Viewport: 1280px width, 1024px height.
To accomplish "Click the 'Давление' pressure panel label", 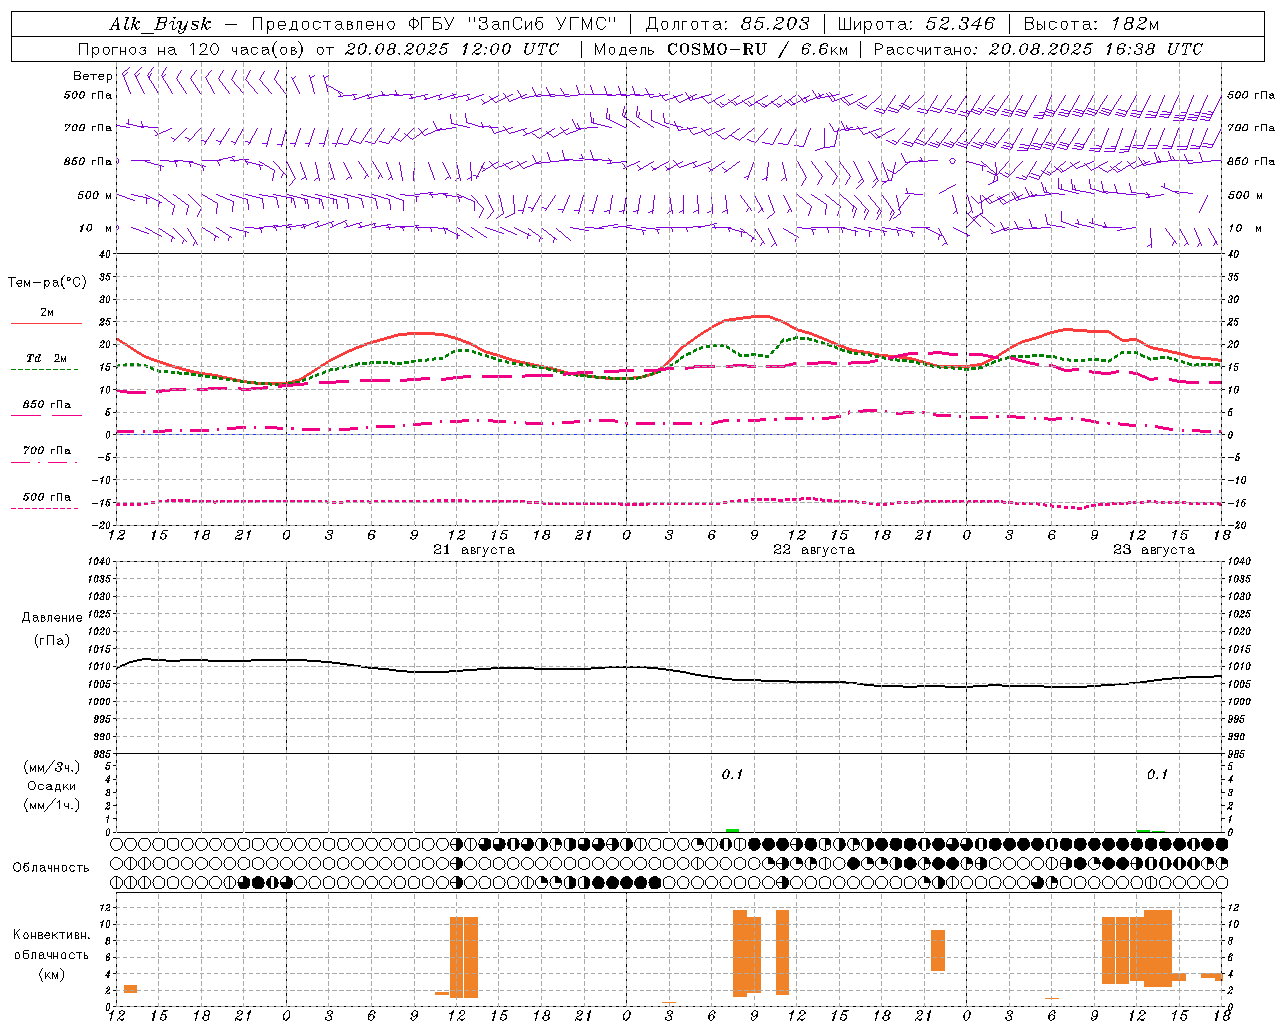I will pyautogui.click(x=52, y=618).
